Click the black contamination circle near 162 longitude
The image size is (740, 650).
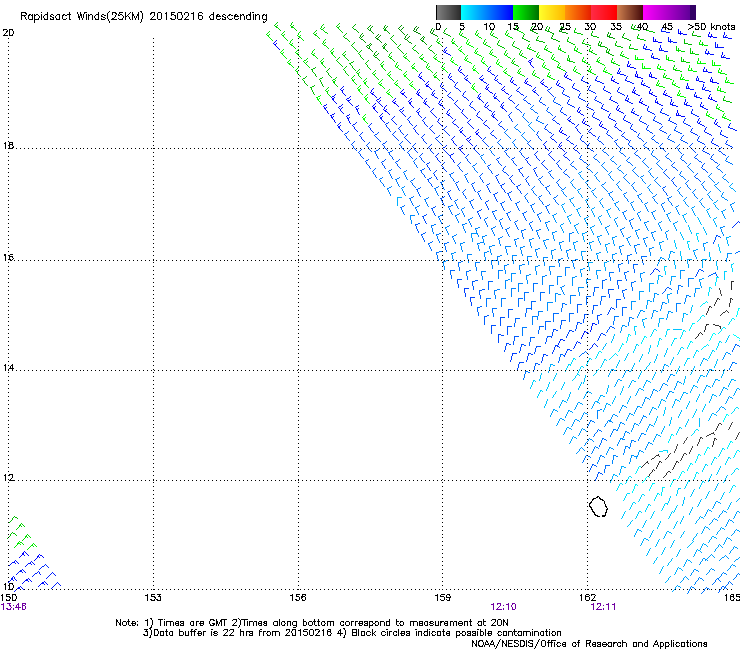point(598,506)
